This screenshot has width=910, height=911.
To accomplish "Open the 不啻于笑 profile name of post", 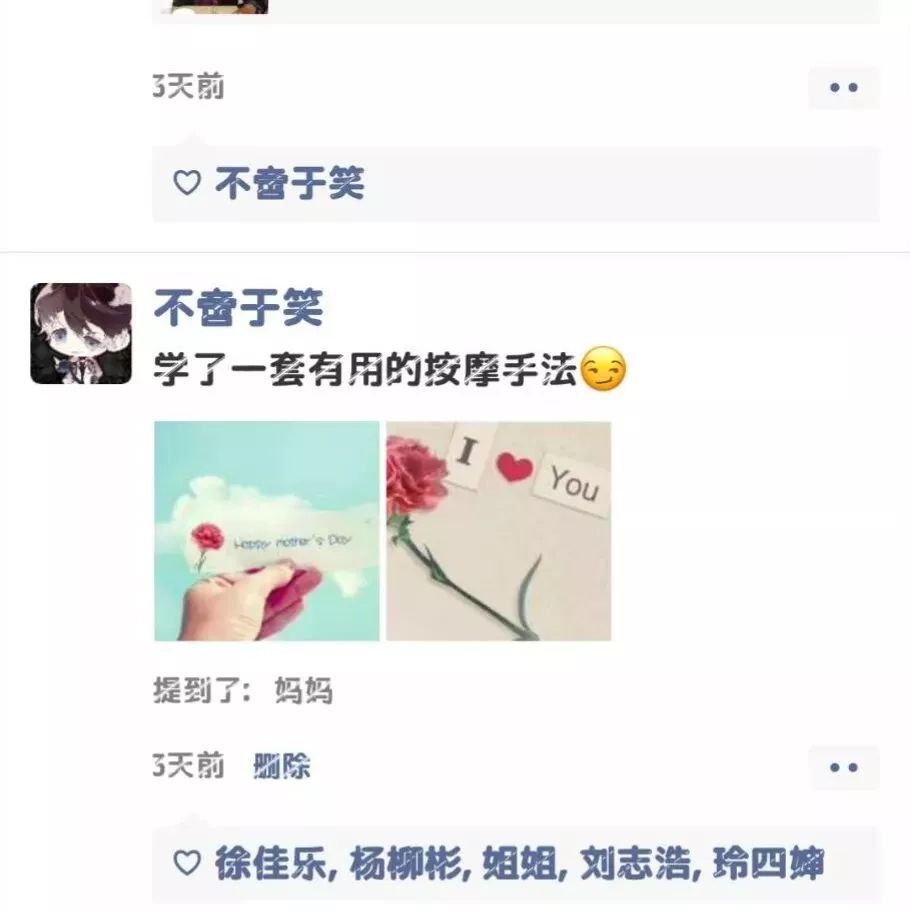I will [x=238, y=307].
